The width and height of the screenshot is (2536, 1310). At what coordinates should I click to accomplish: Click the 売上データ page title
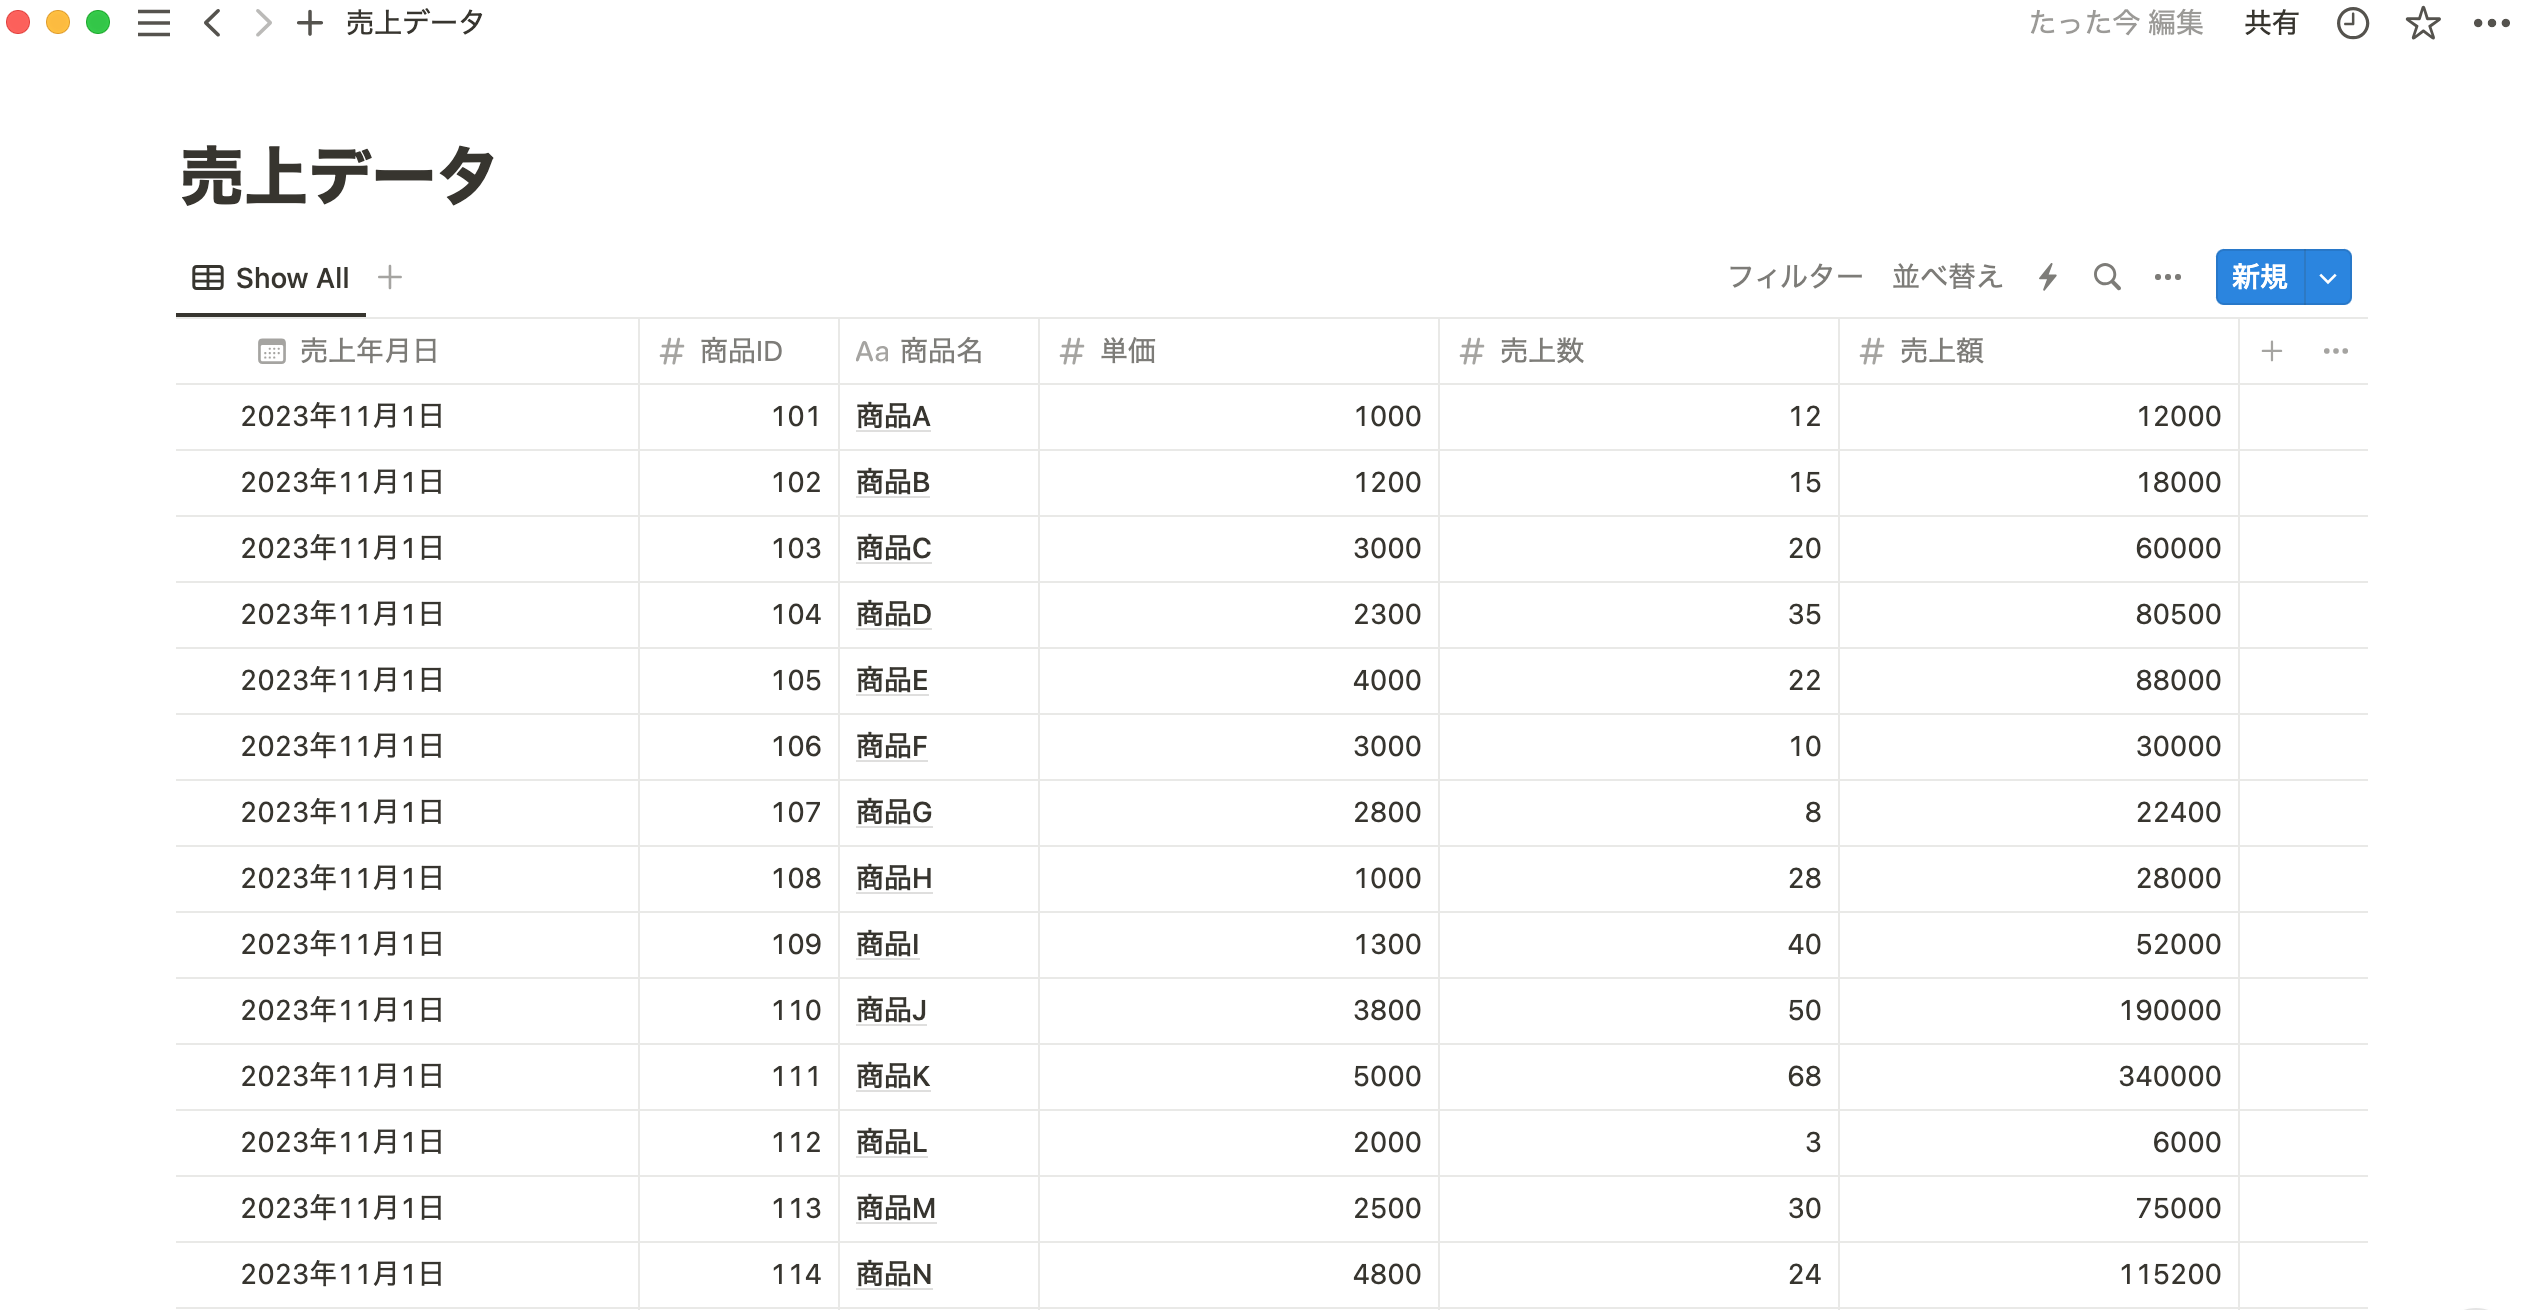(338, 176)
